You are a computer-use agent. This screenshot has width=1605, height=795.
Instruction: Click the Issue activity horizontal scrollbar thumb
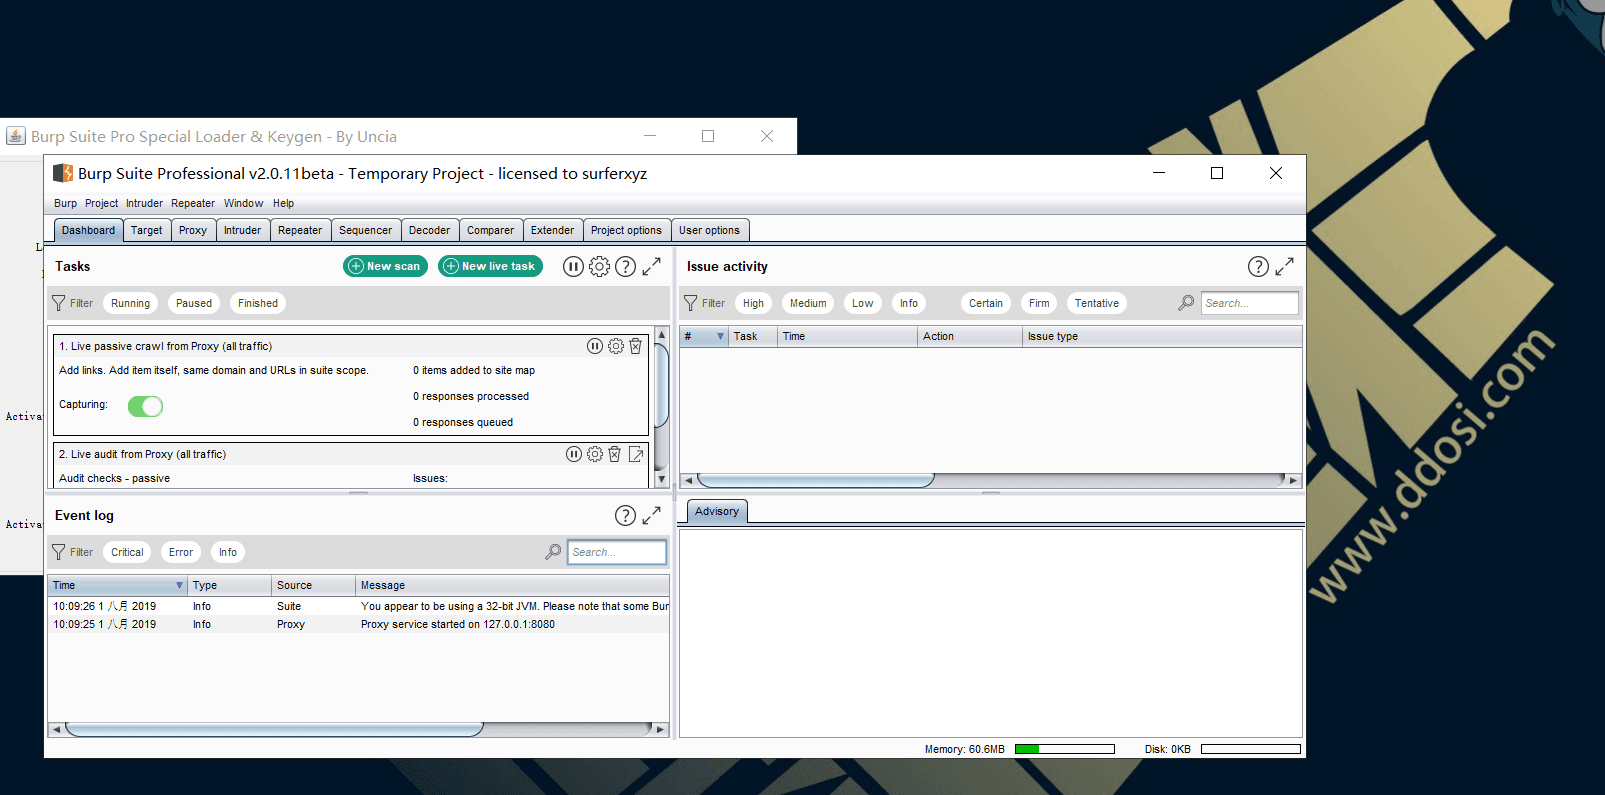(815, 480)
